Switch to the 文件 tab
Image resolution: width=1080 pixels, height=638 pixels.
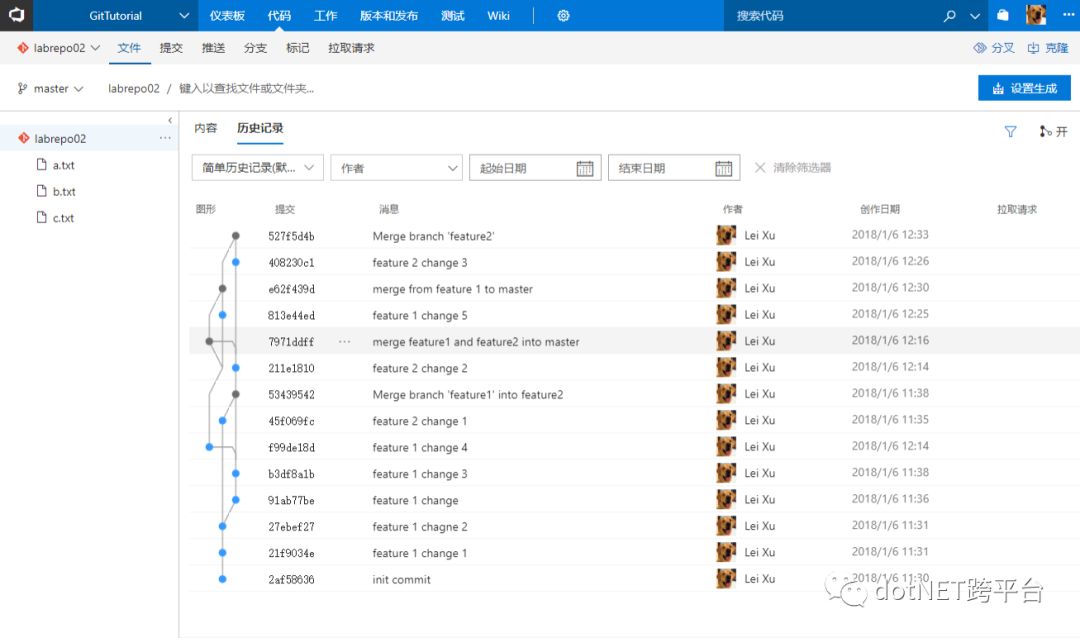(x=129, y=48)
